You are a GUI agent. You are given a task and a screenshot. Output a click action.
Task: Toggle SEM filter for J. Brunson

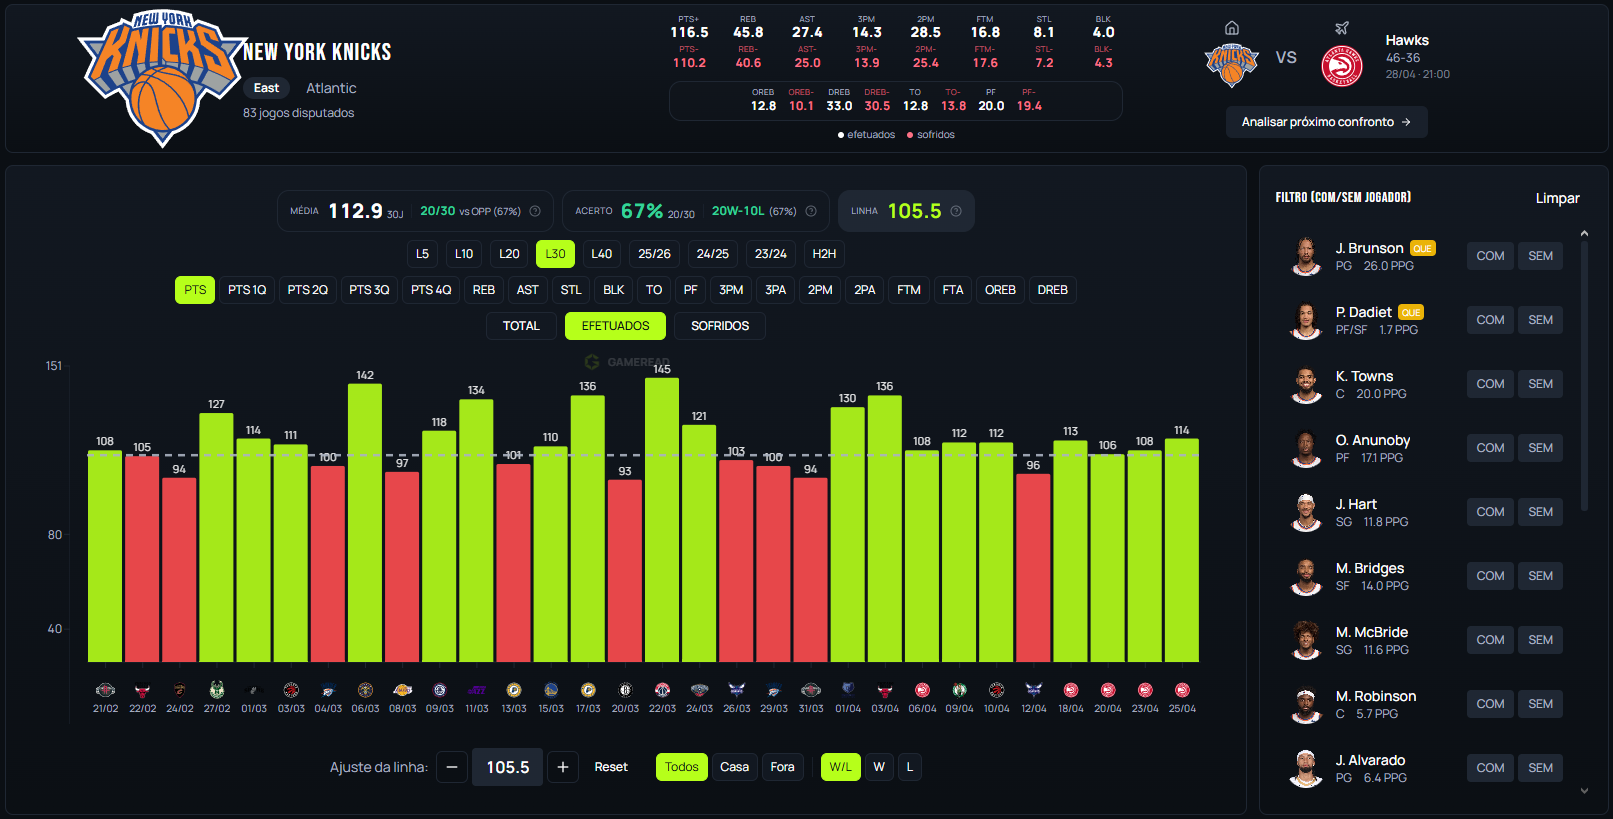pos(1540,256)
